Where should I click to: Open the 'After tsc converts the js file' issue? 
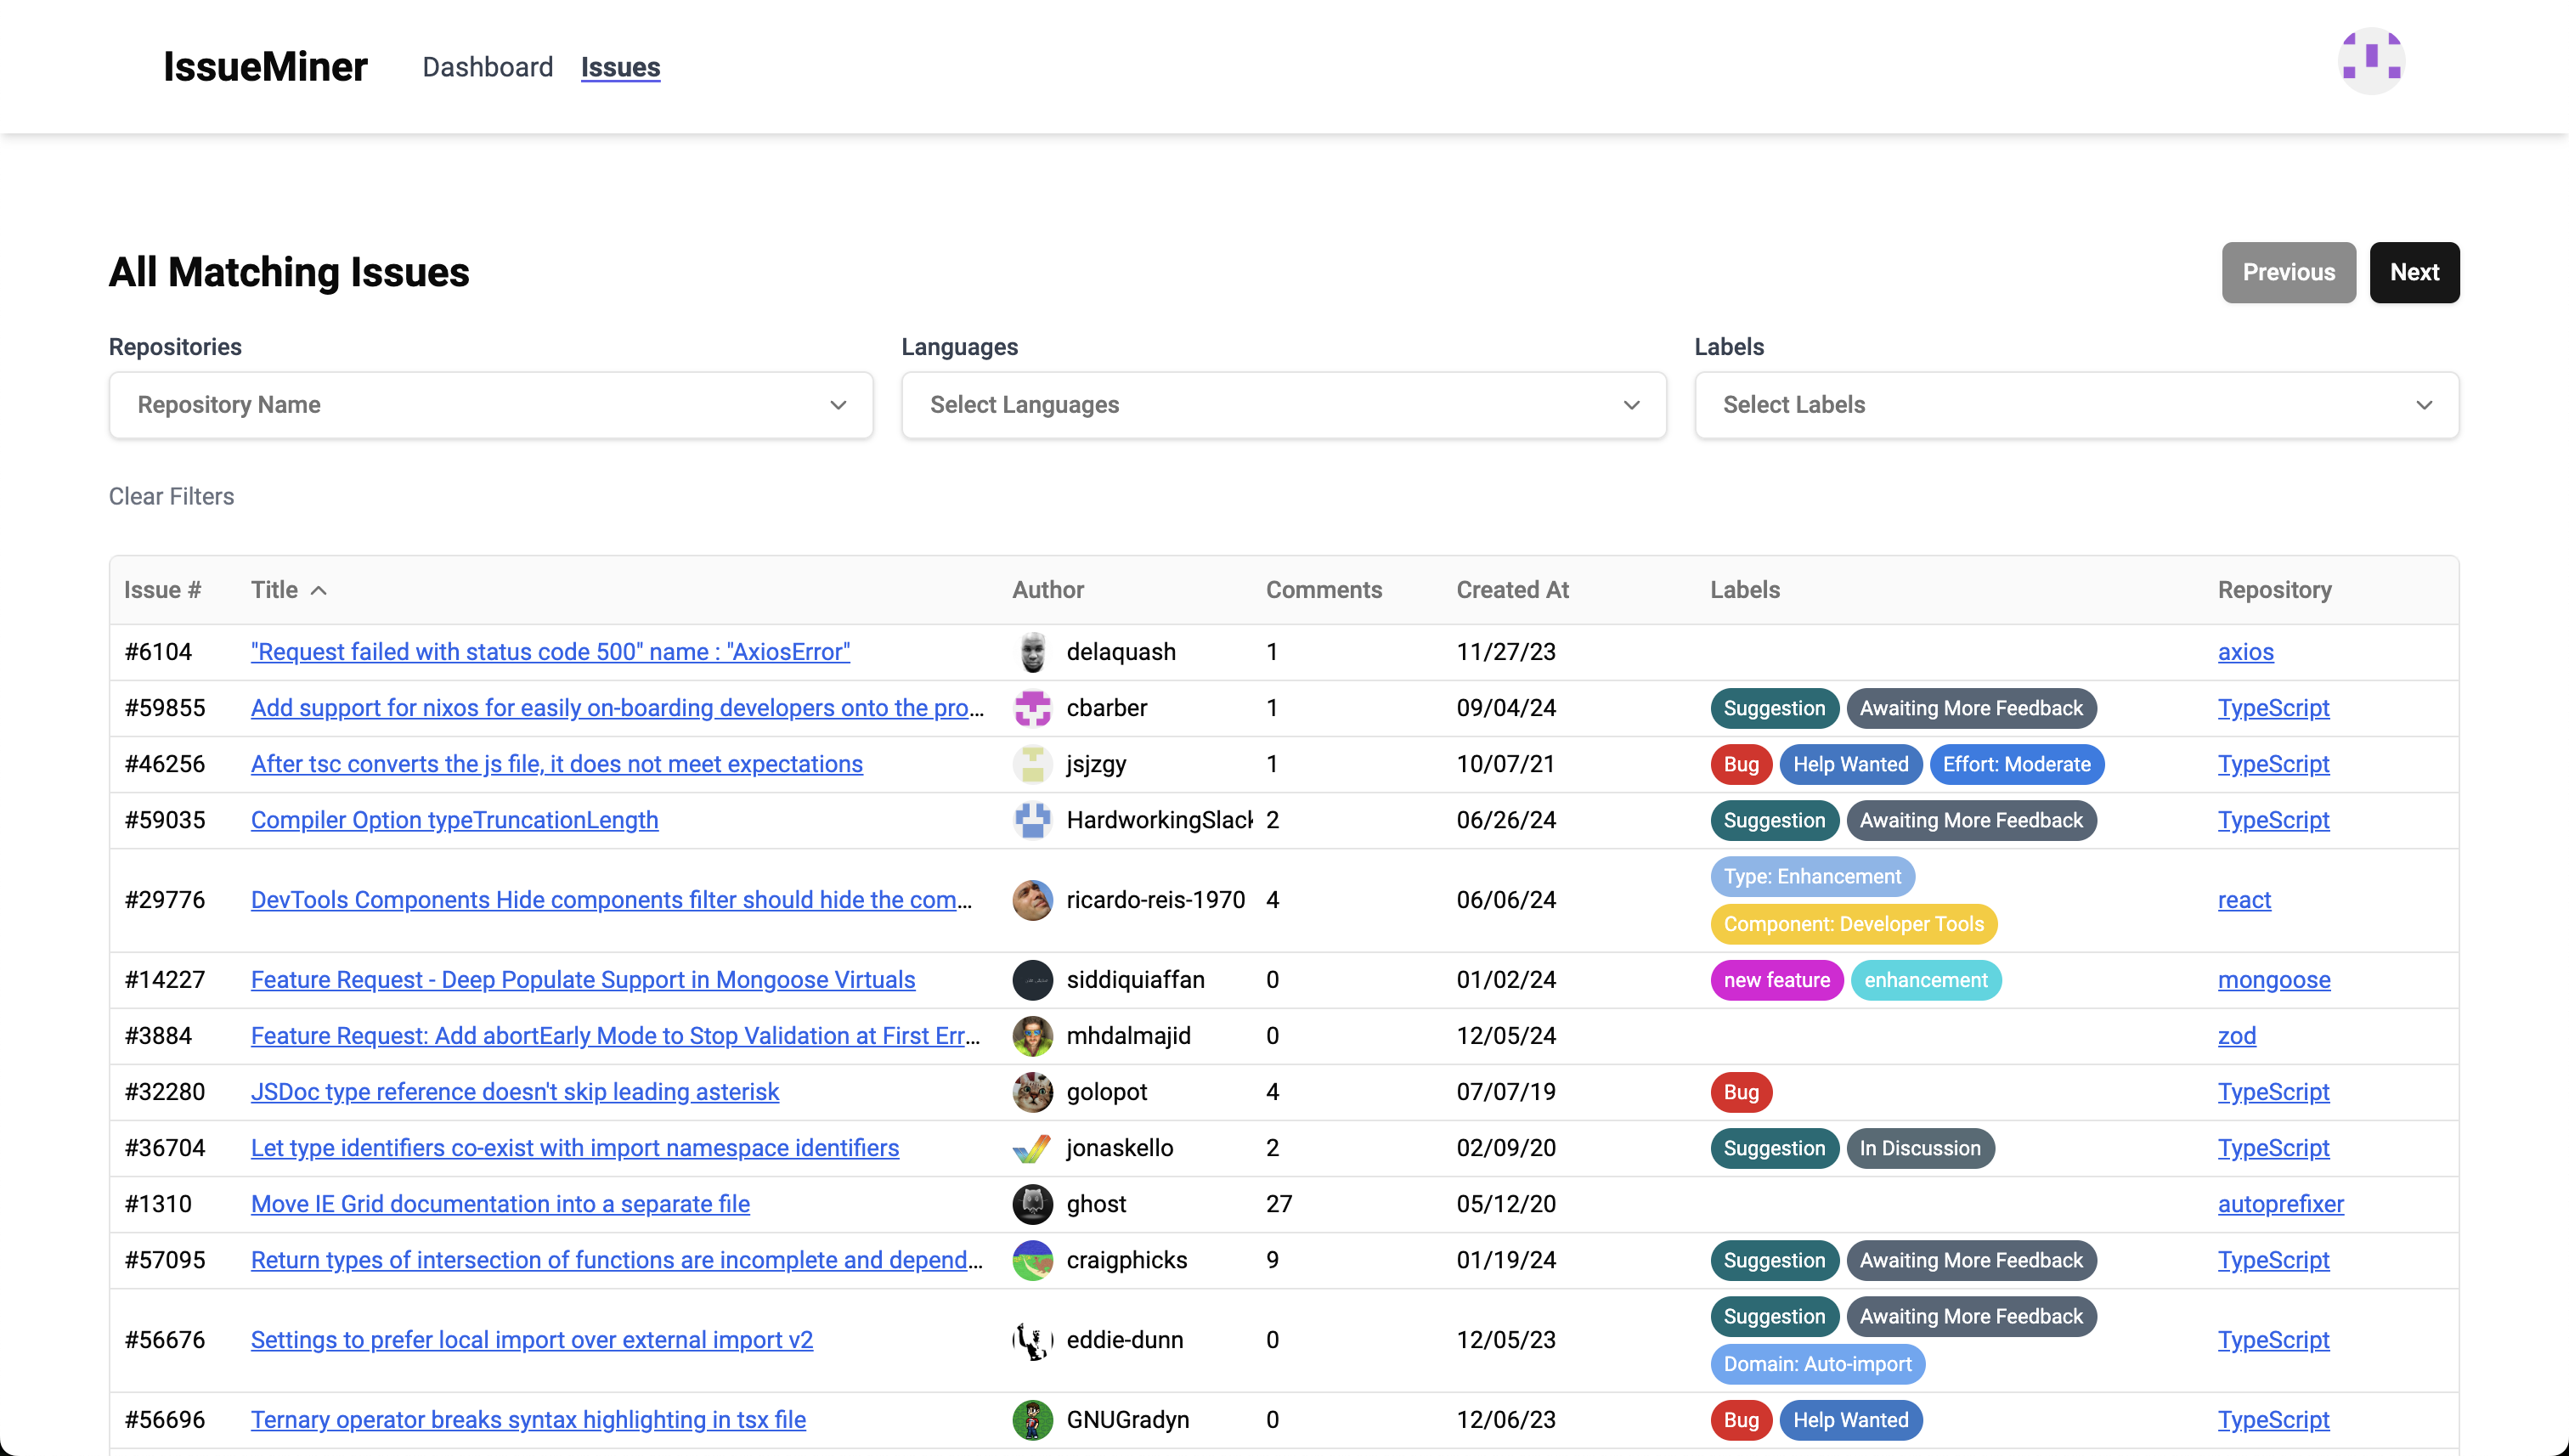coord(556,764)
